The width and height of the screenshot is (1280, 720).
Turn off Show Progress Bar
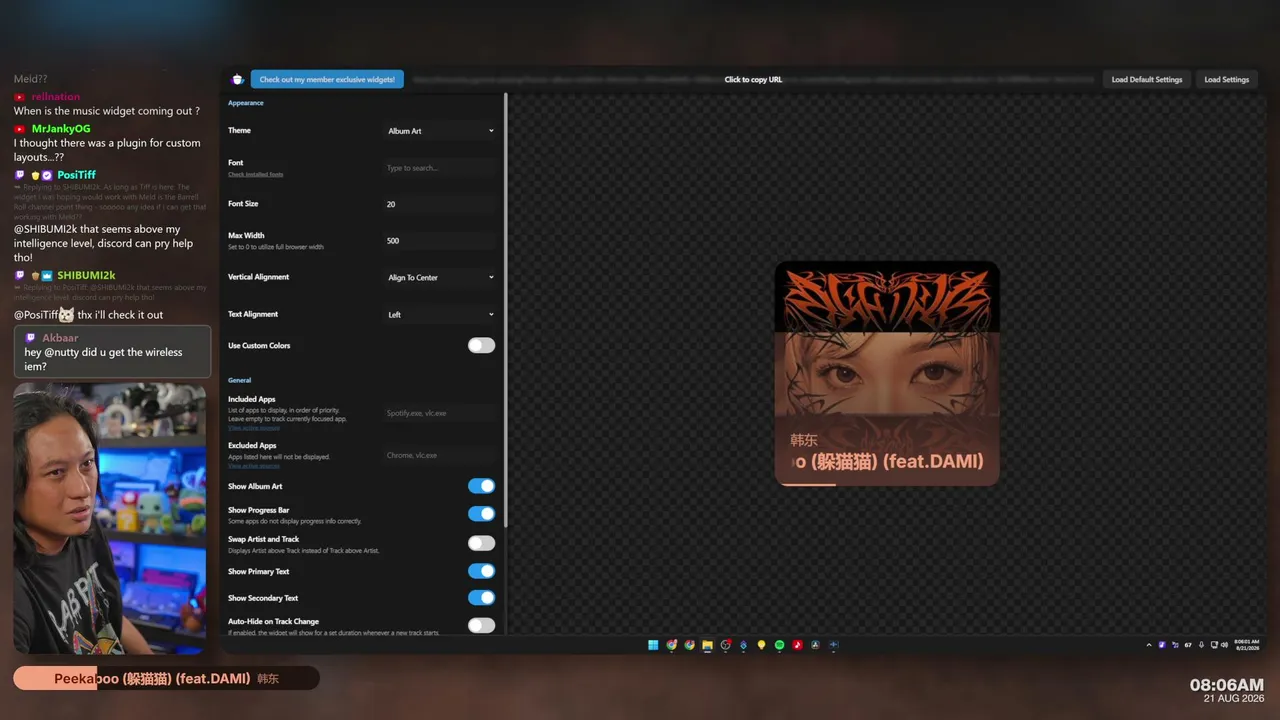click(x=481, y=514)
